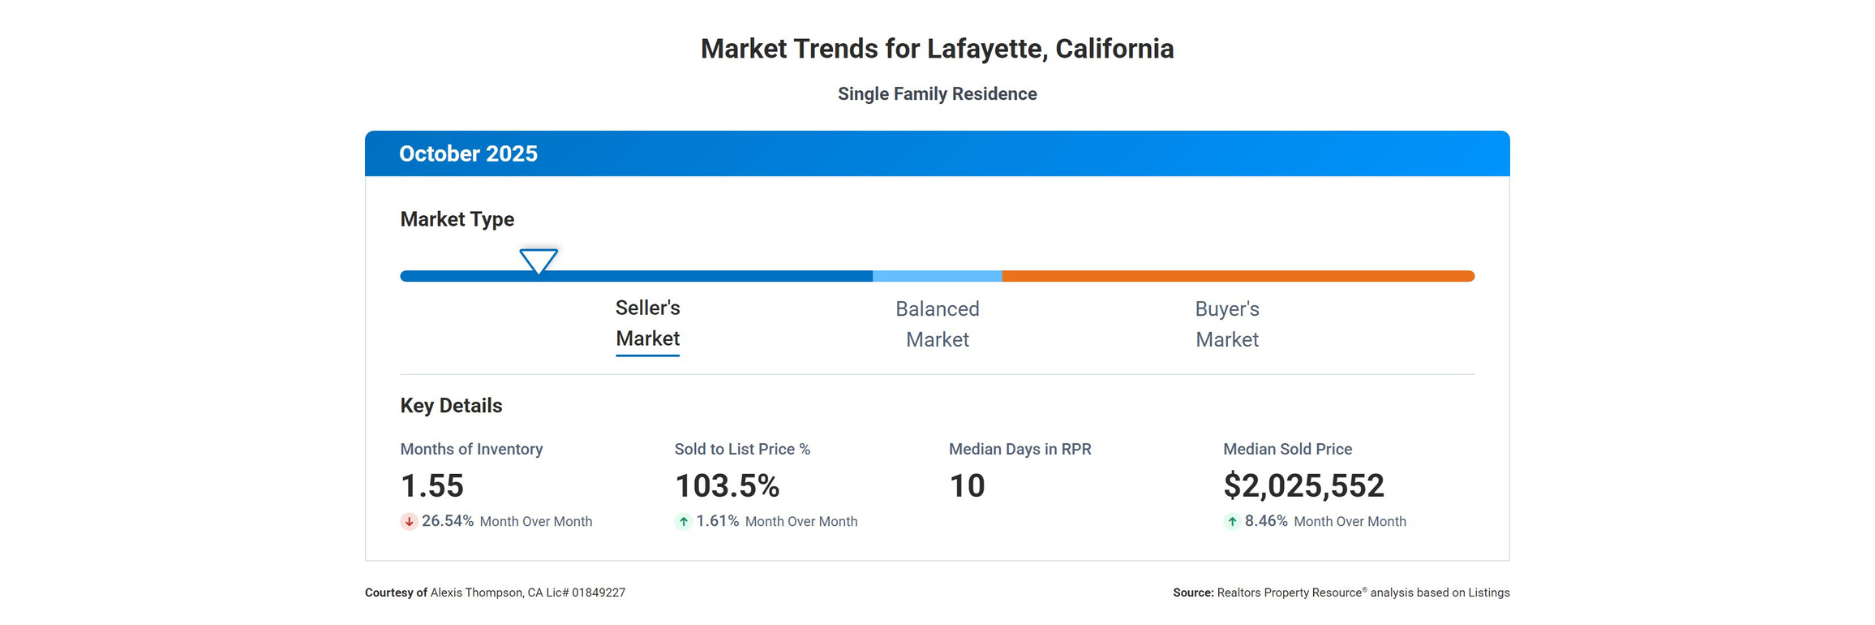This screenshot has height=625, width=1875.
Task: Click the triangle market type indicator
Action: [538, 261]
